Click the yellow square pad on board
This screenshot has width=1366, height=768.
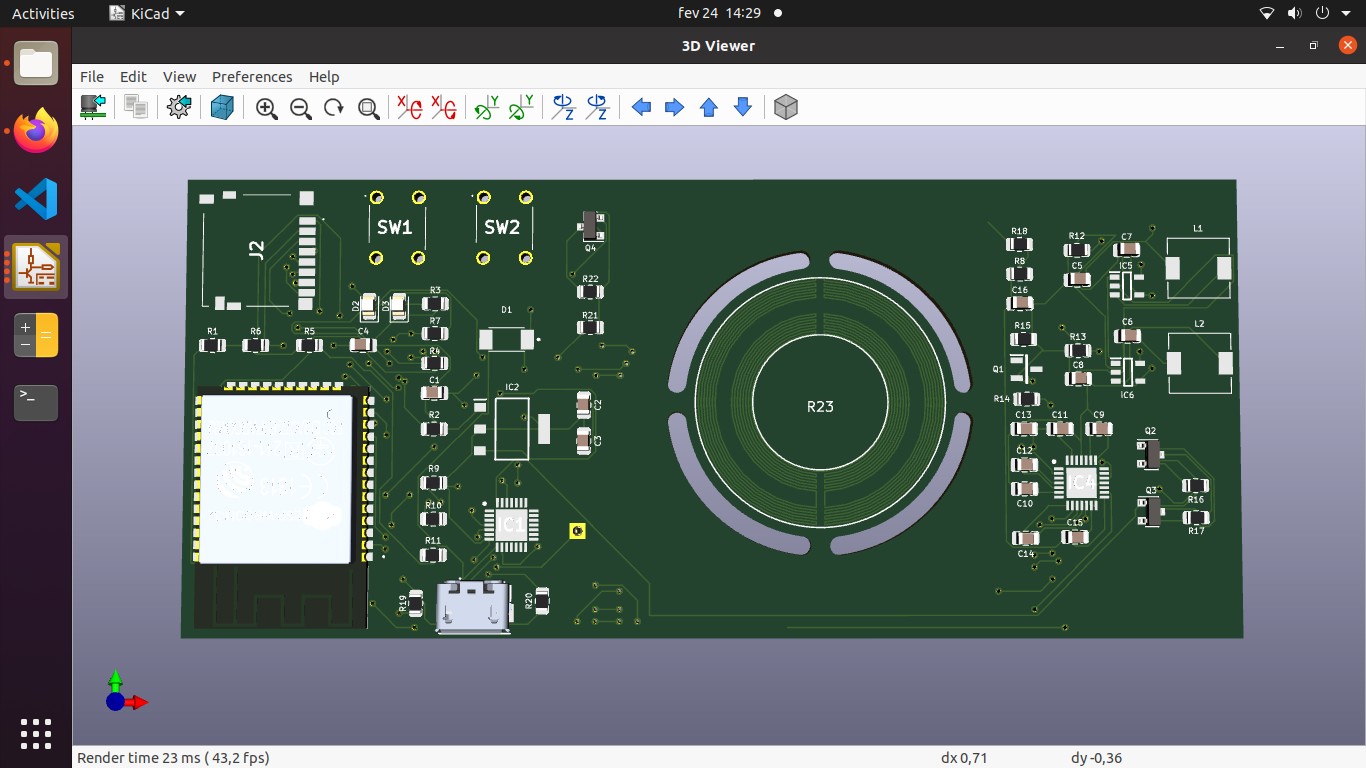[578, 531]
